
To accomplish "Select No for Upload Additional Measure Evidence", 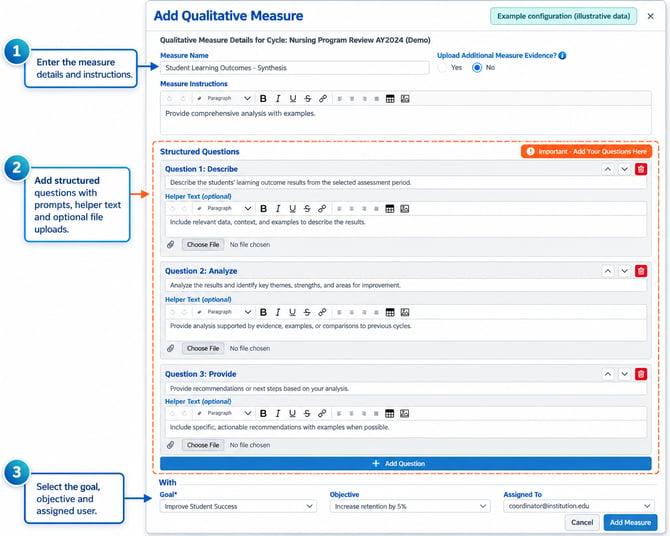I will coord(477,68).
